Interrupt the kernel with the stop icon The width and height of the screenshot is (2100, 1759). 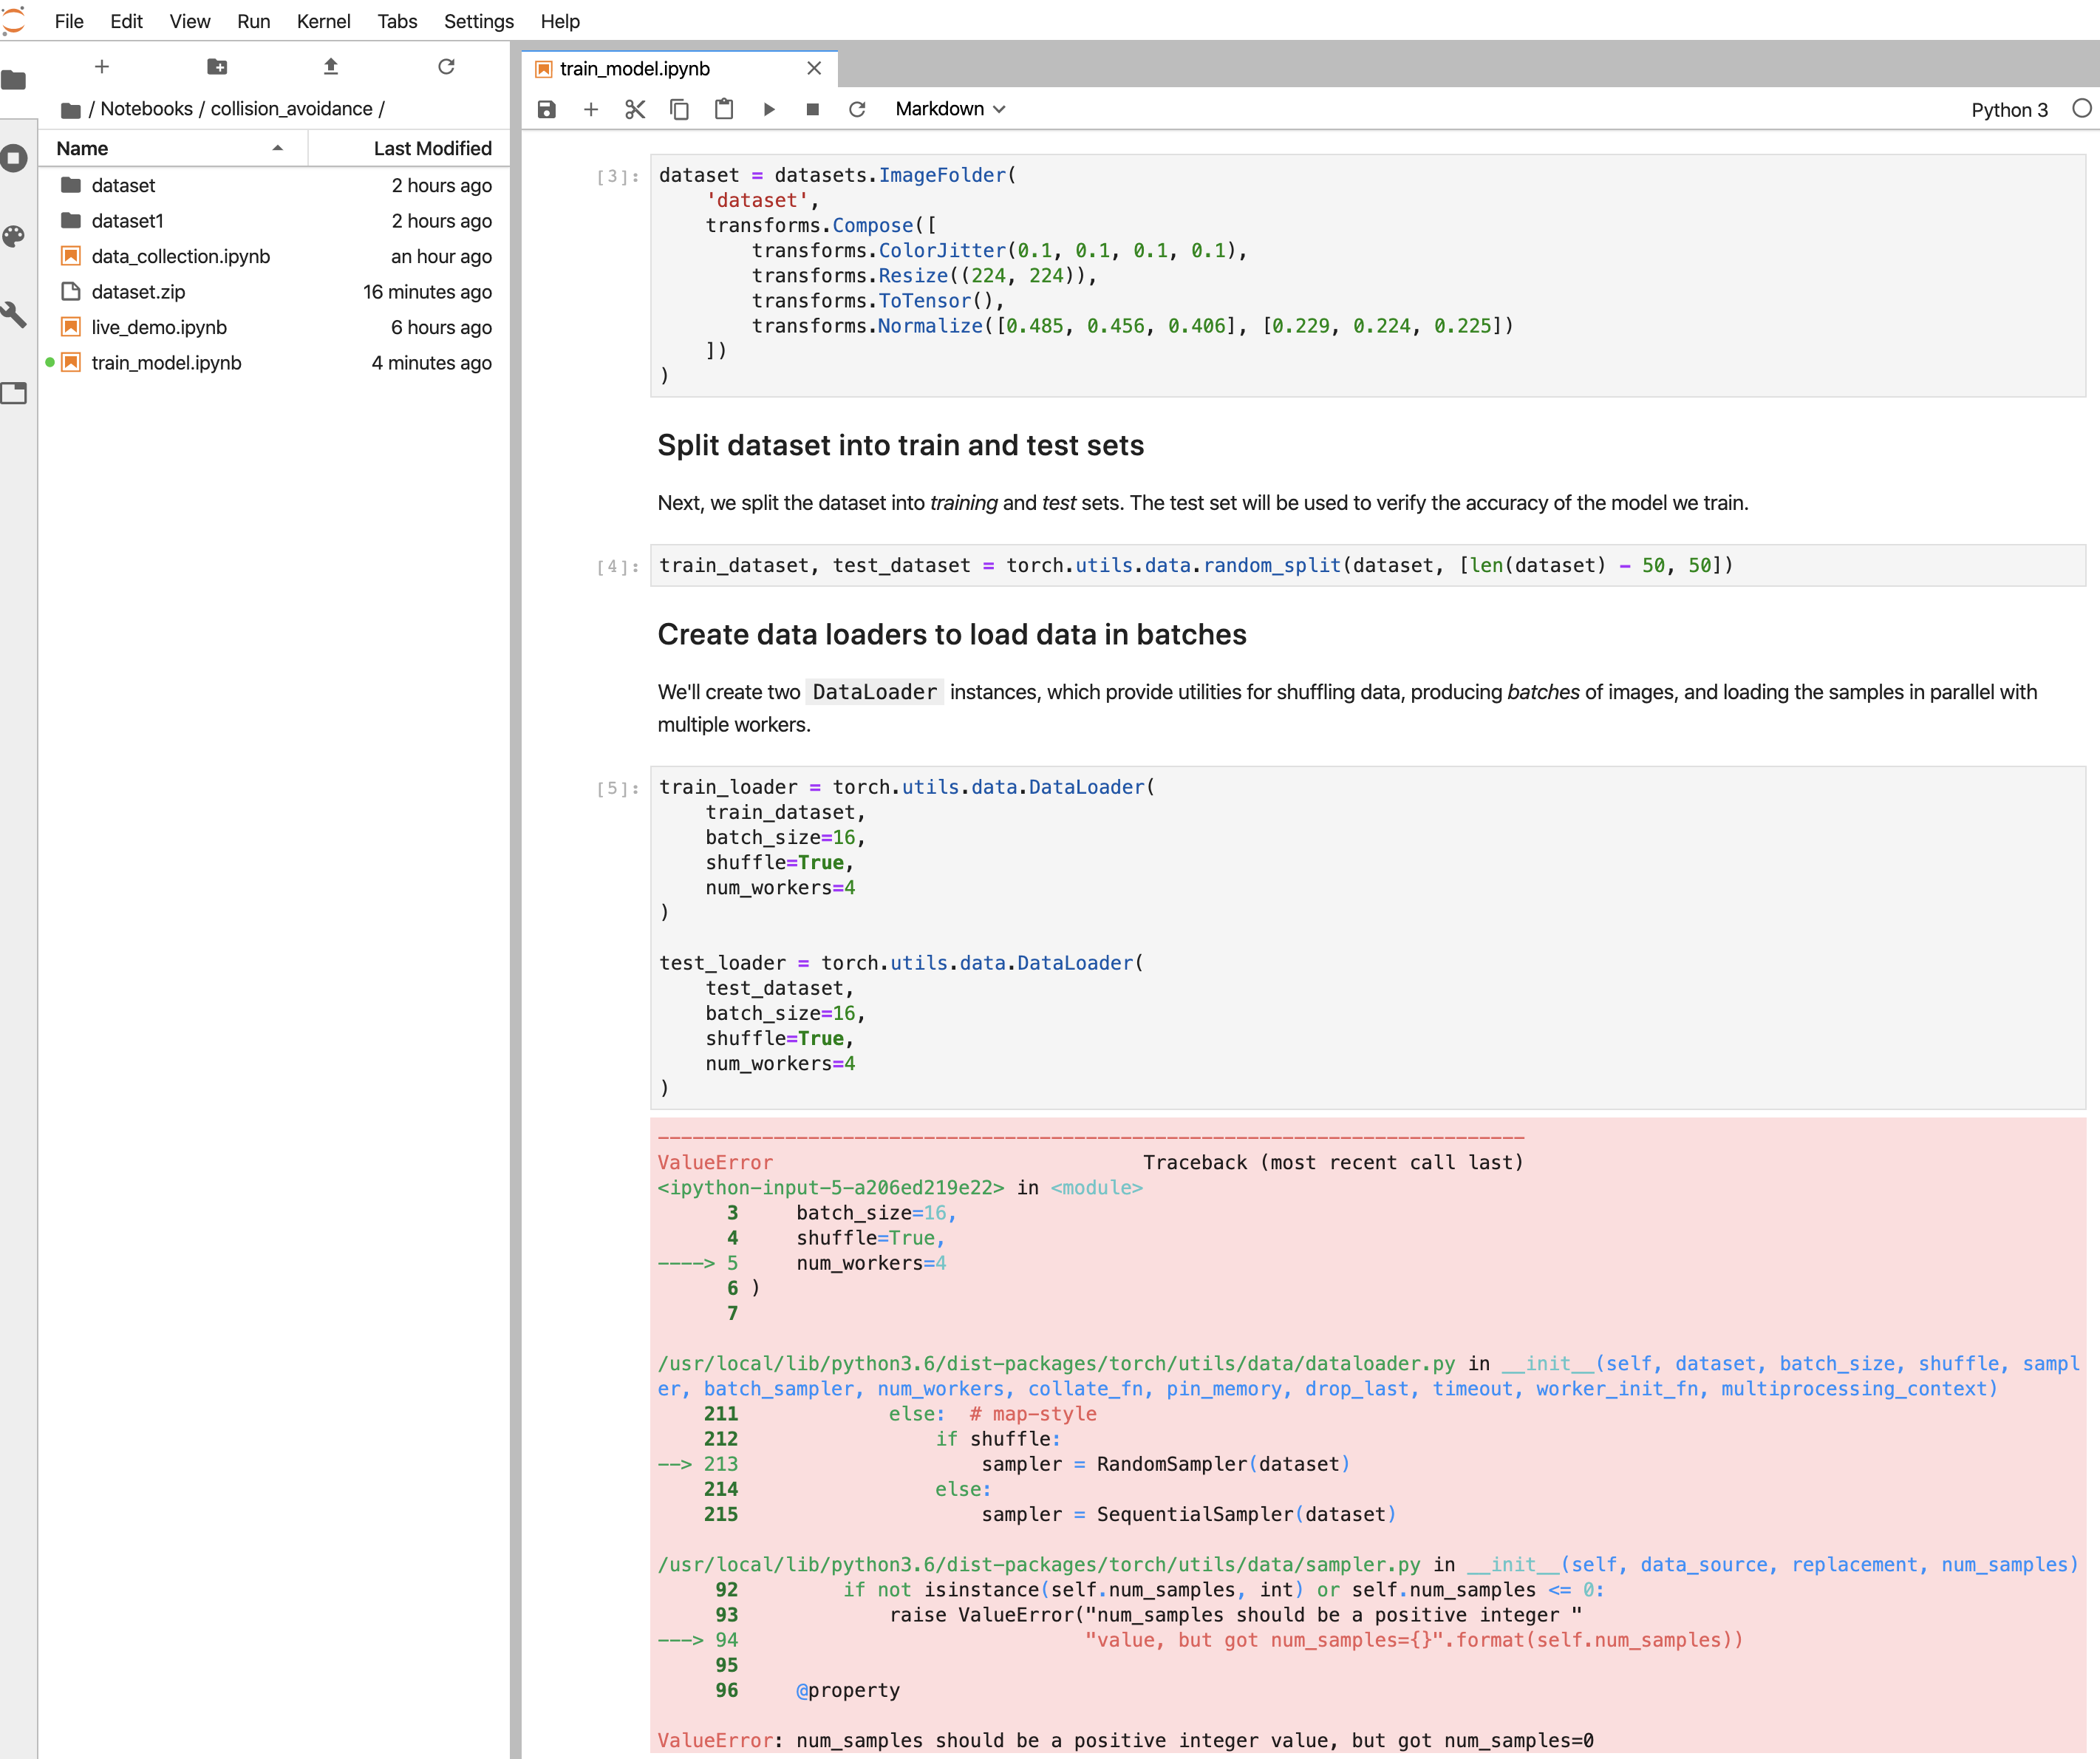[812, 109]
